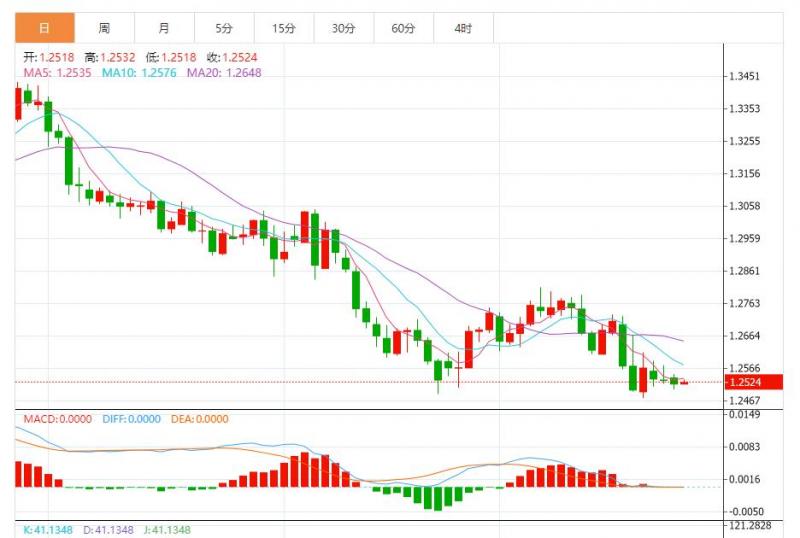Click the 1.3058 price axis label
The image size is (800, 538).
coord(744,206)
